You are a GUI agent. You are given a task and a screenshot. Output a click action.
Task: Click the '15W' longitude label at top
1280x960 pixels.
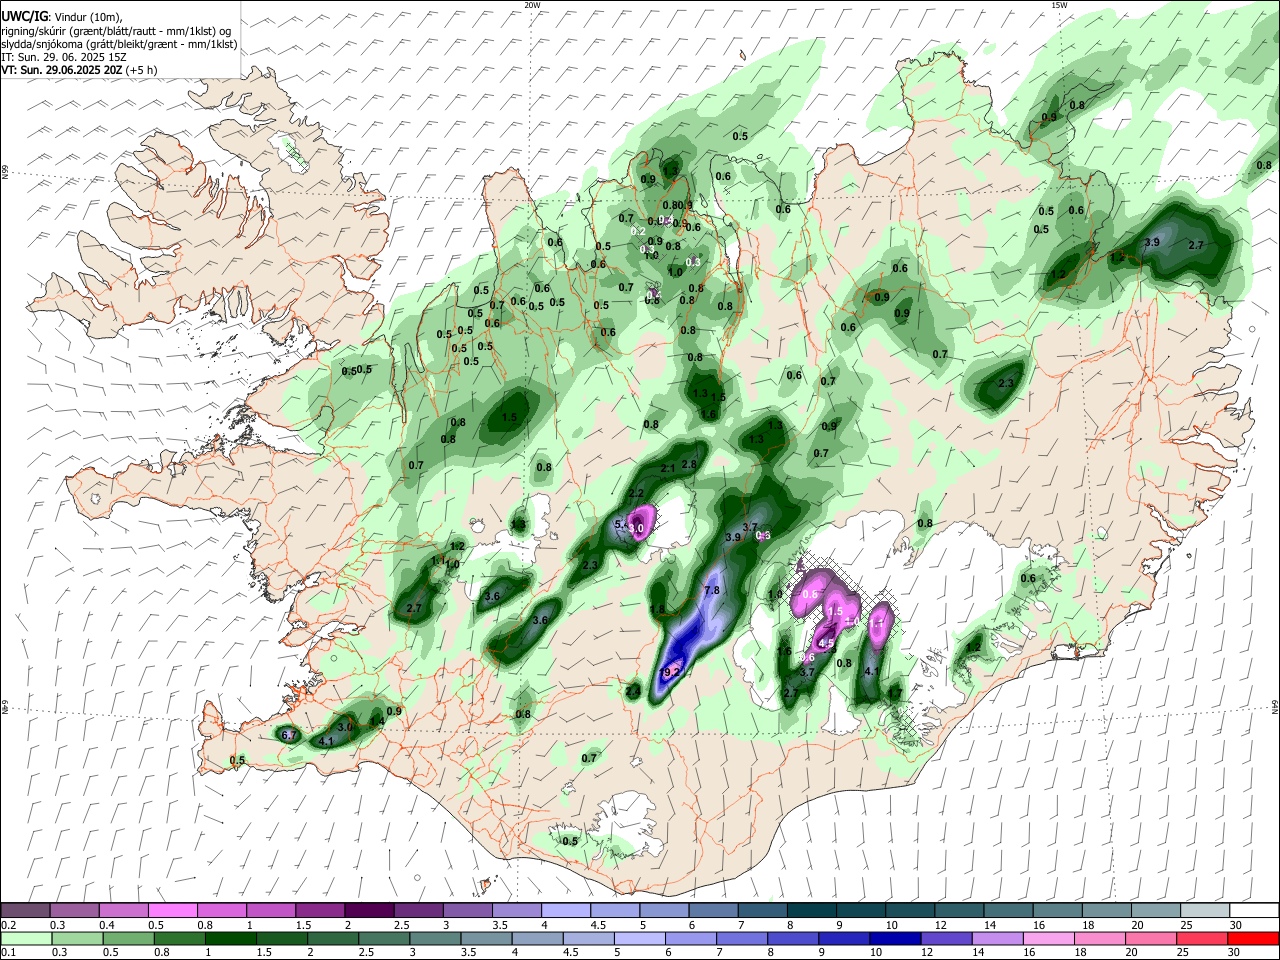click(1059, 5)
